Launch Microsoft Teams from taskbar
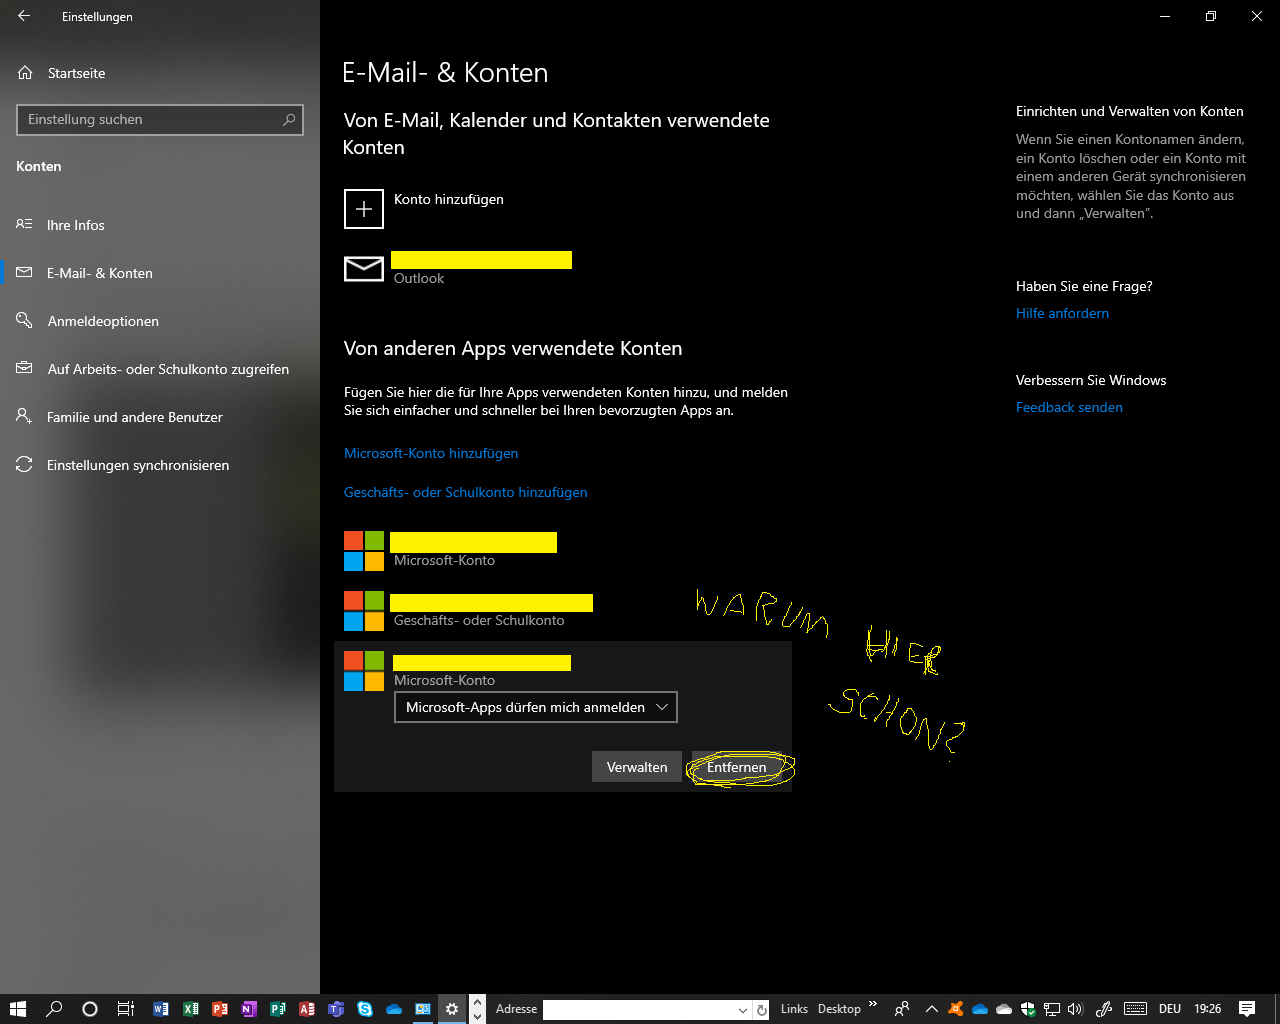The image size is (1280, 1024). pos(336,1009)
